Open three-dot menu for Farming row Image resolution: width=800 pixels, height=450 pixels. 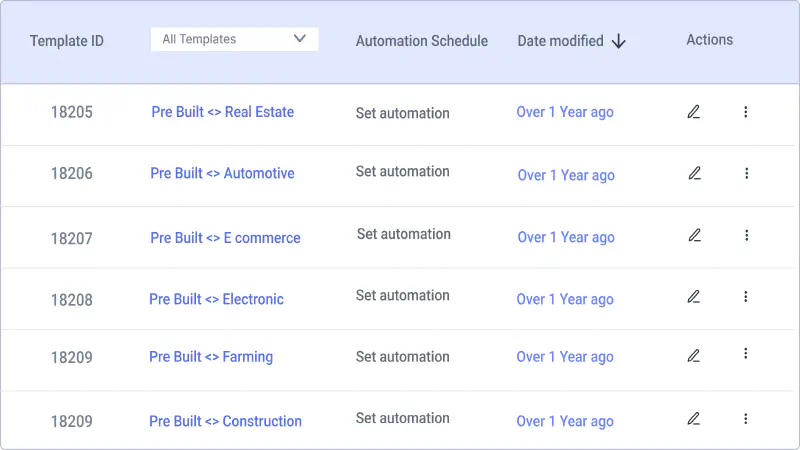pos(745,354)
